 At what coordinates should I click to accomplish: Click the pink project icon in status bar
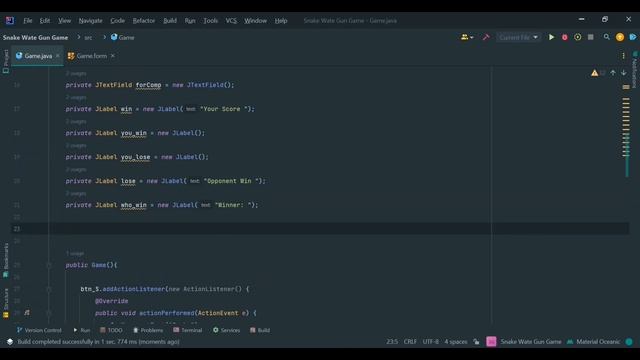pyautogui.click(x=491, y=342)
